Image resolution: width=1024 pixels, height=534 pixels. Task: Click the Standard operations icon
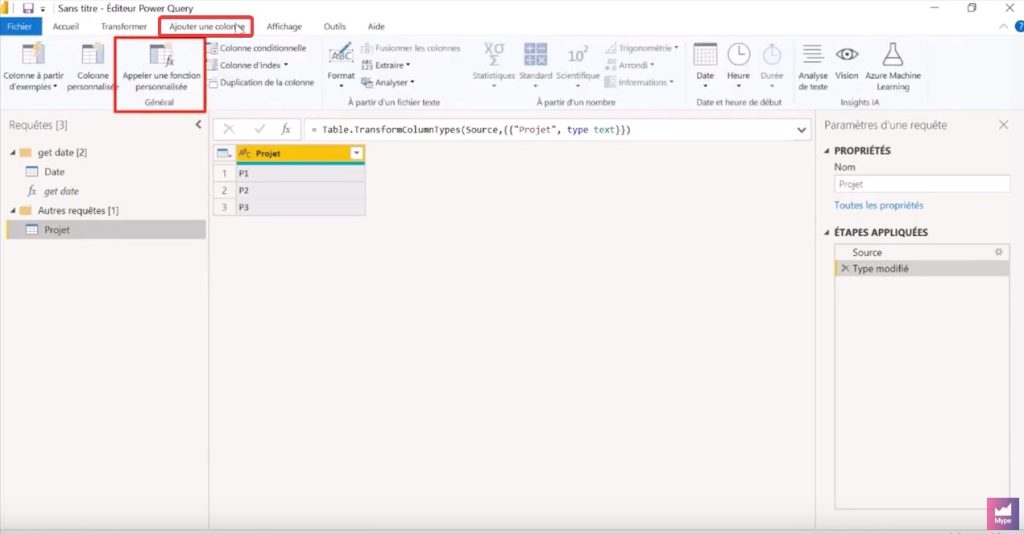click(536, 54)
